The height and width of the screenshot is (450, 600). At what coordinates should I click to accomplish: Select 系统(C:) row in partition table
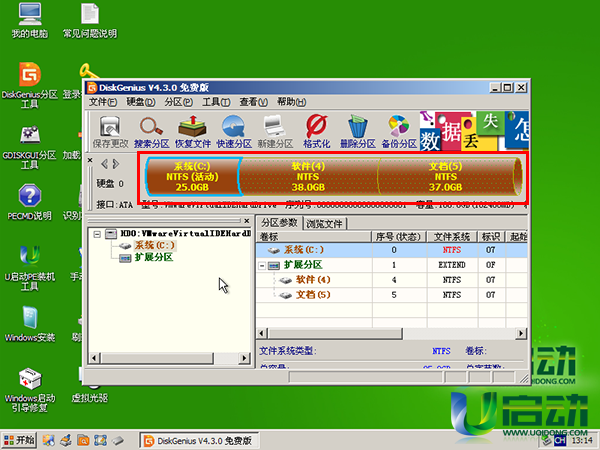click(x=391, y=250)
